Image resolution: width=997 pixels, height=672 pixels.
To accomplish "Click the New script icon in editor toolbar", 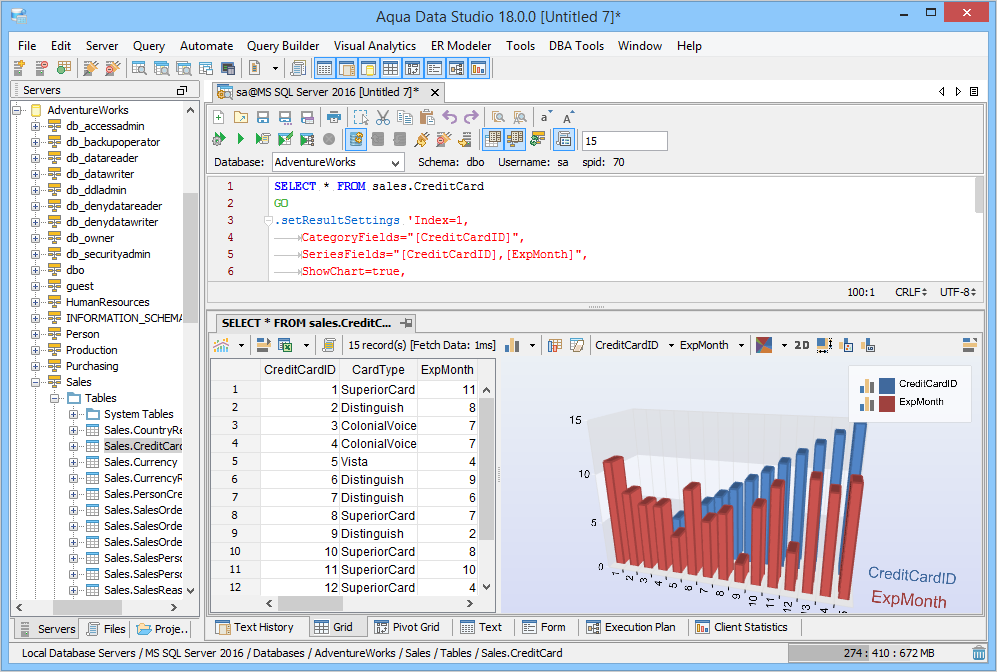I will tap(219, 118).
